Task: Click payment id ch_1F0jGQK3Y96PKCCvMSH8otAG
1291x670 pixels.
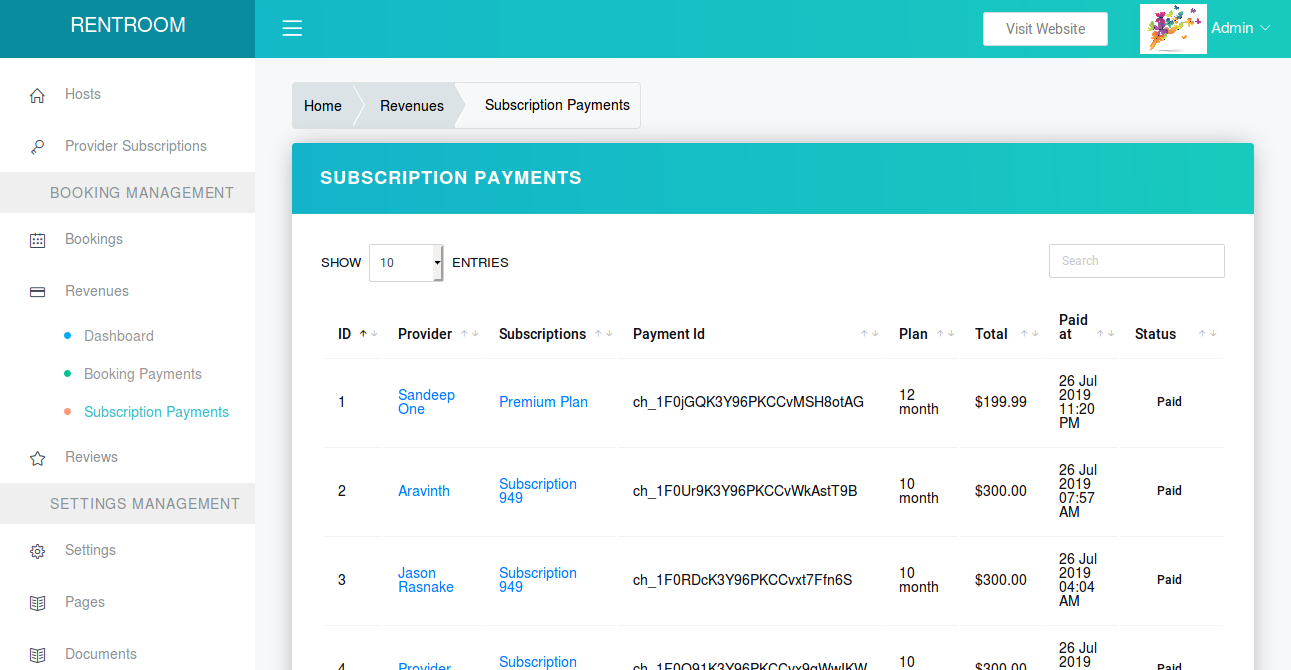Action: pyautogui.click(x=748, y=402)
